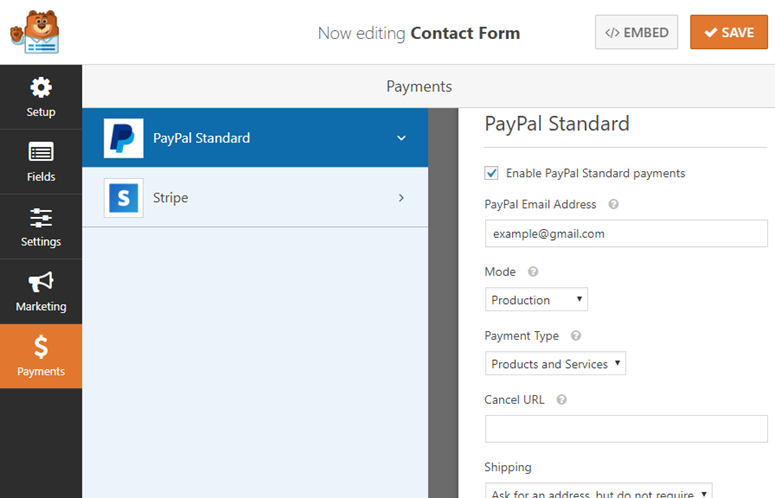Select the Stripe payment tab
Image resolution: width=775 pixels, height=498 pixels.
255,198
